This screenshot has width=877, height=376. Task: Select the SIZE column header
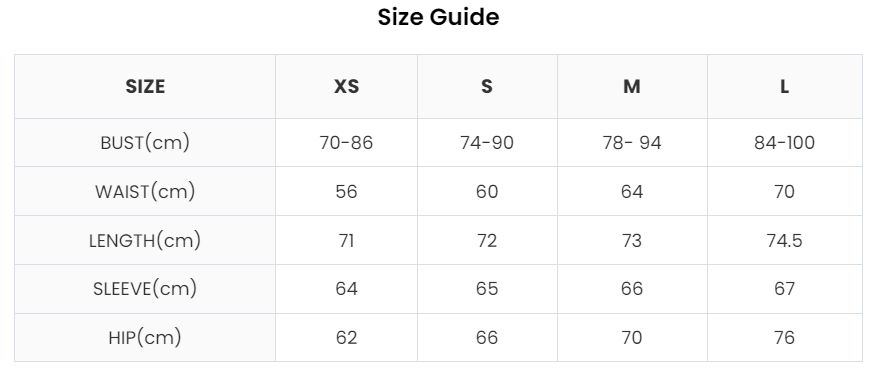click(x=145, y=87)
